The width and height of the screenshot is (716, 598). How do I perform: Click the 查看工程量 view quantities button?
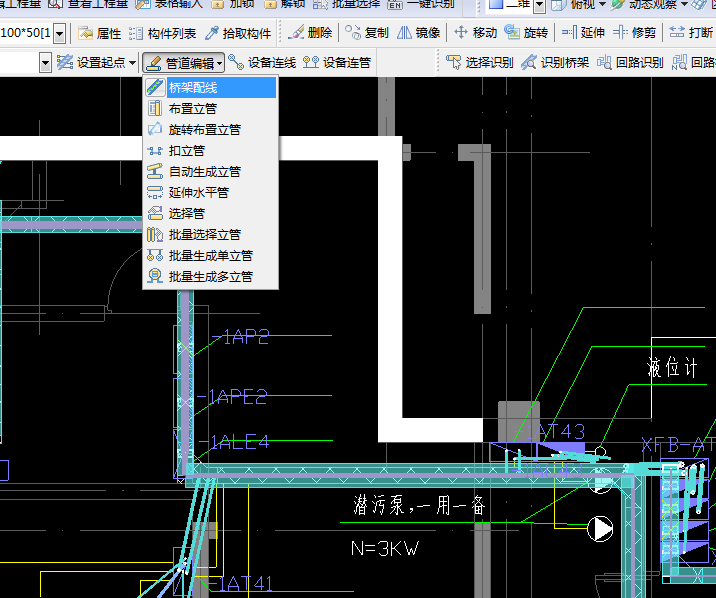click(x=88, y=4)
